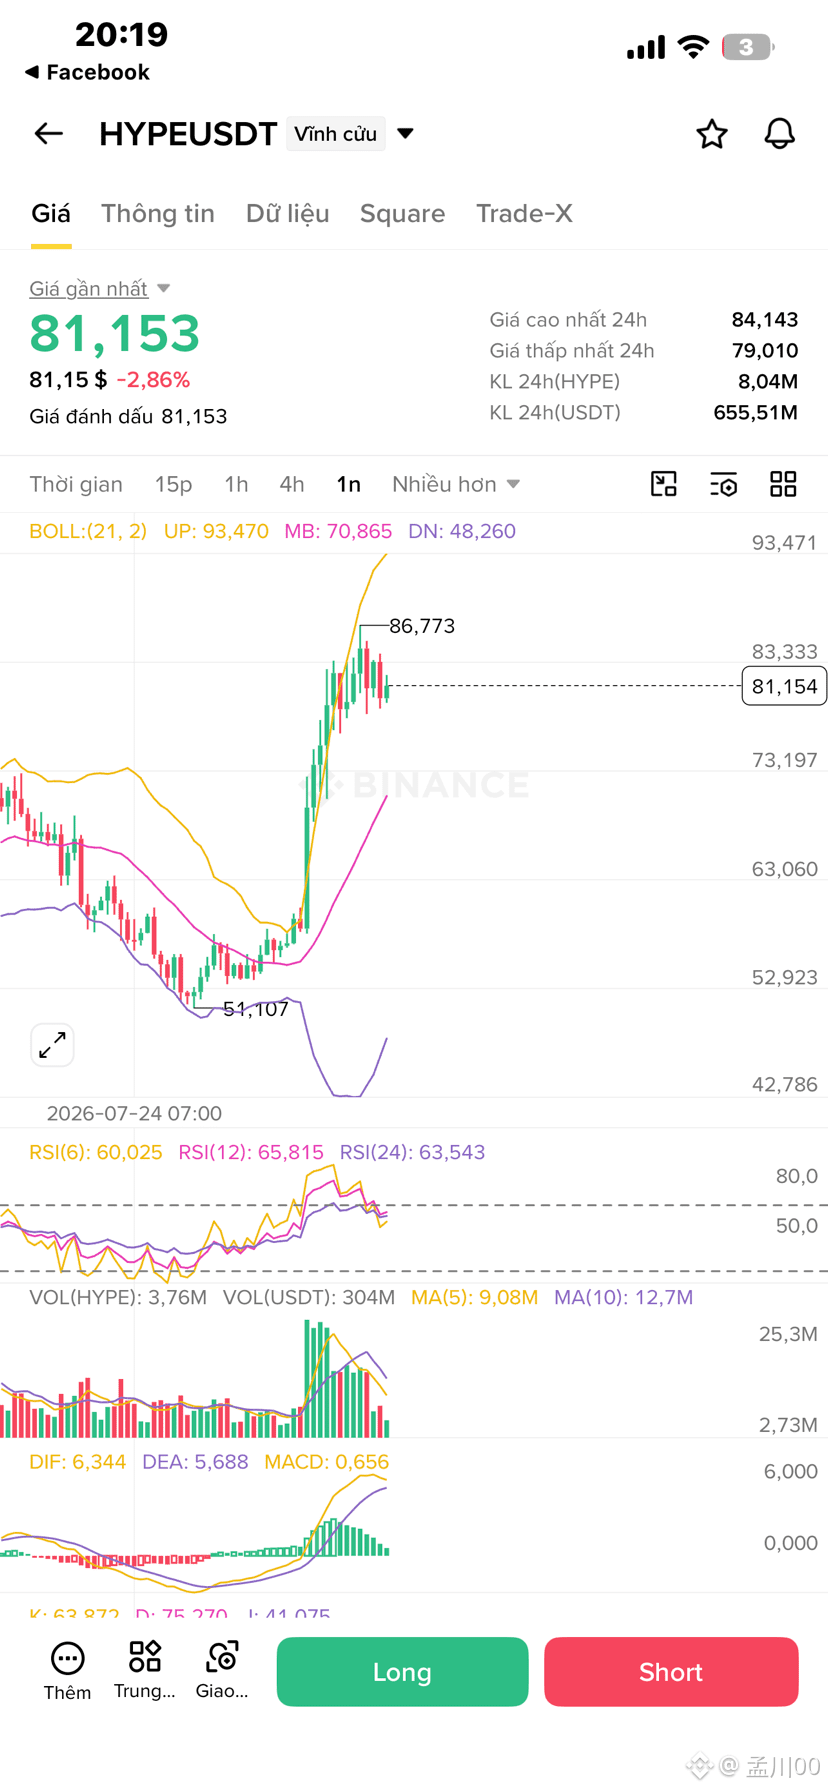Open price alerts with the bell icon
The height and width of the screenshot is (1792, 828).
point(780,134)
